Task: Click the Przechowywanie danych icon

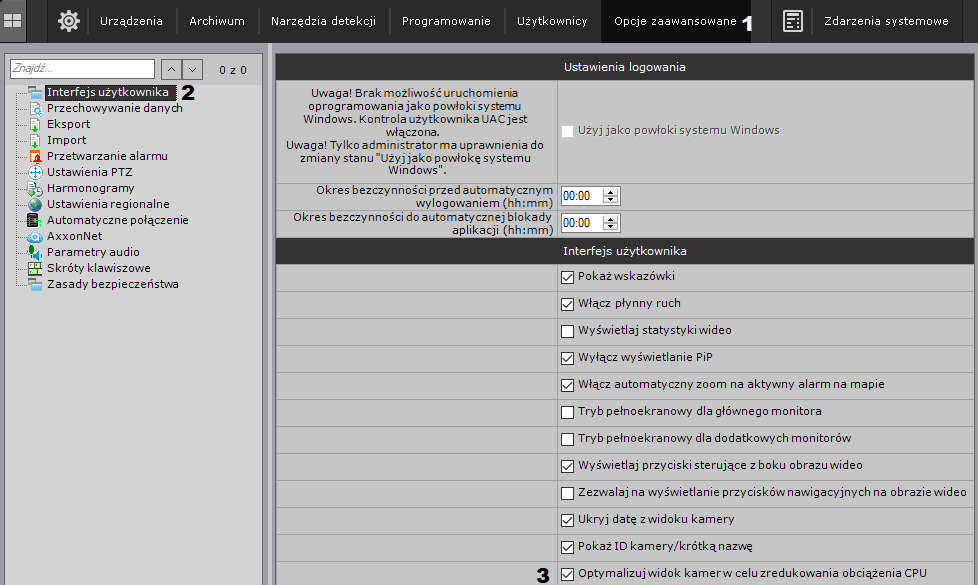Action: pos(35,109)
